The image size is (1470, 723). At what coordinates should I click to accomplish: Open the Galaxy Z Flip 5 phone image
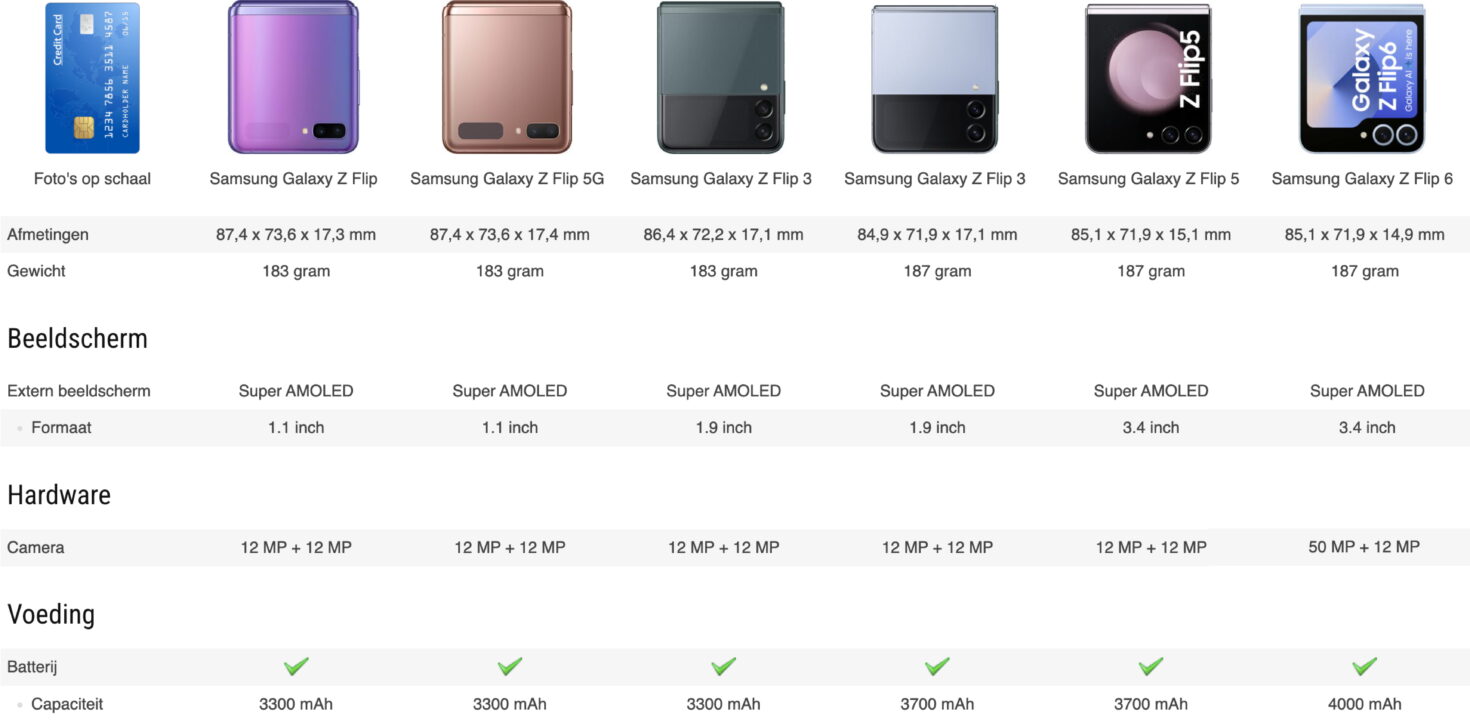(x=1148, y=78)
